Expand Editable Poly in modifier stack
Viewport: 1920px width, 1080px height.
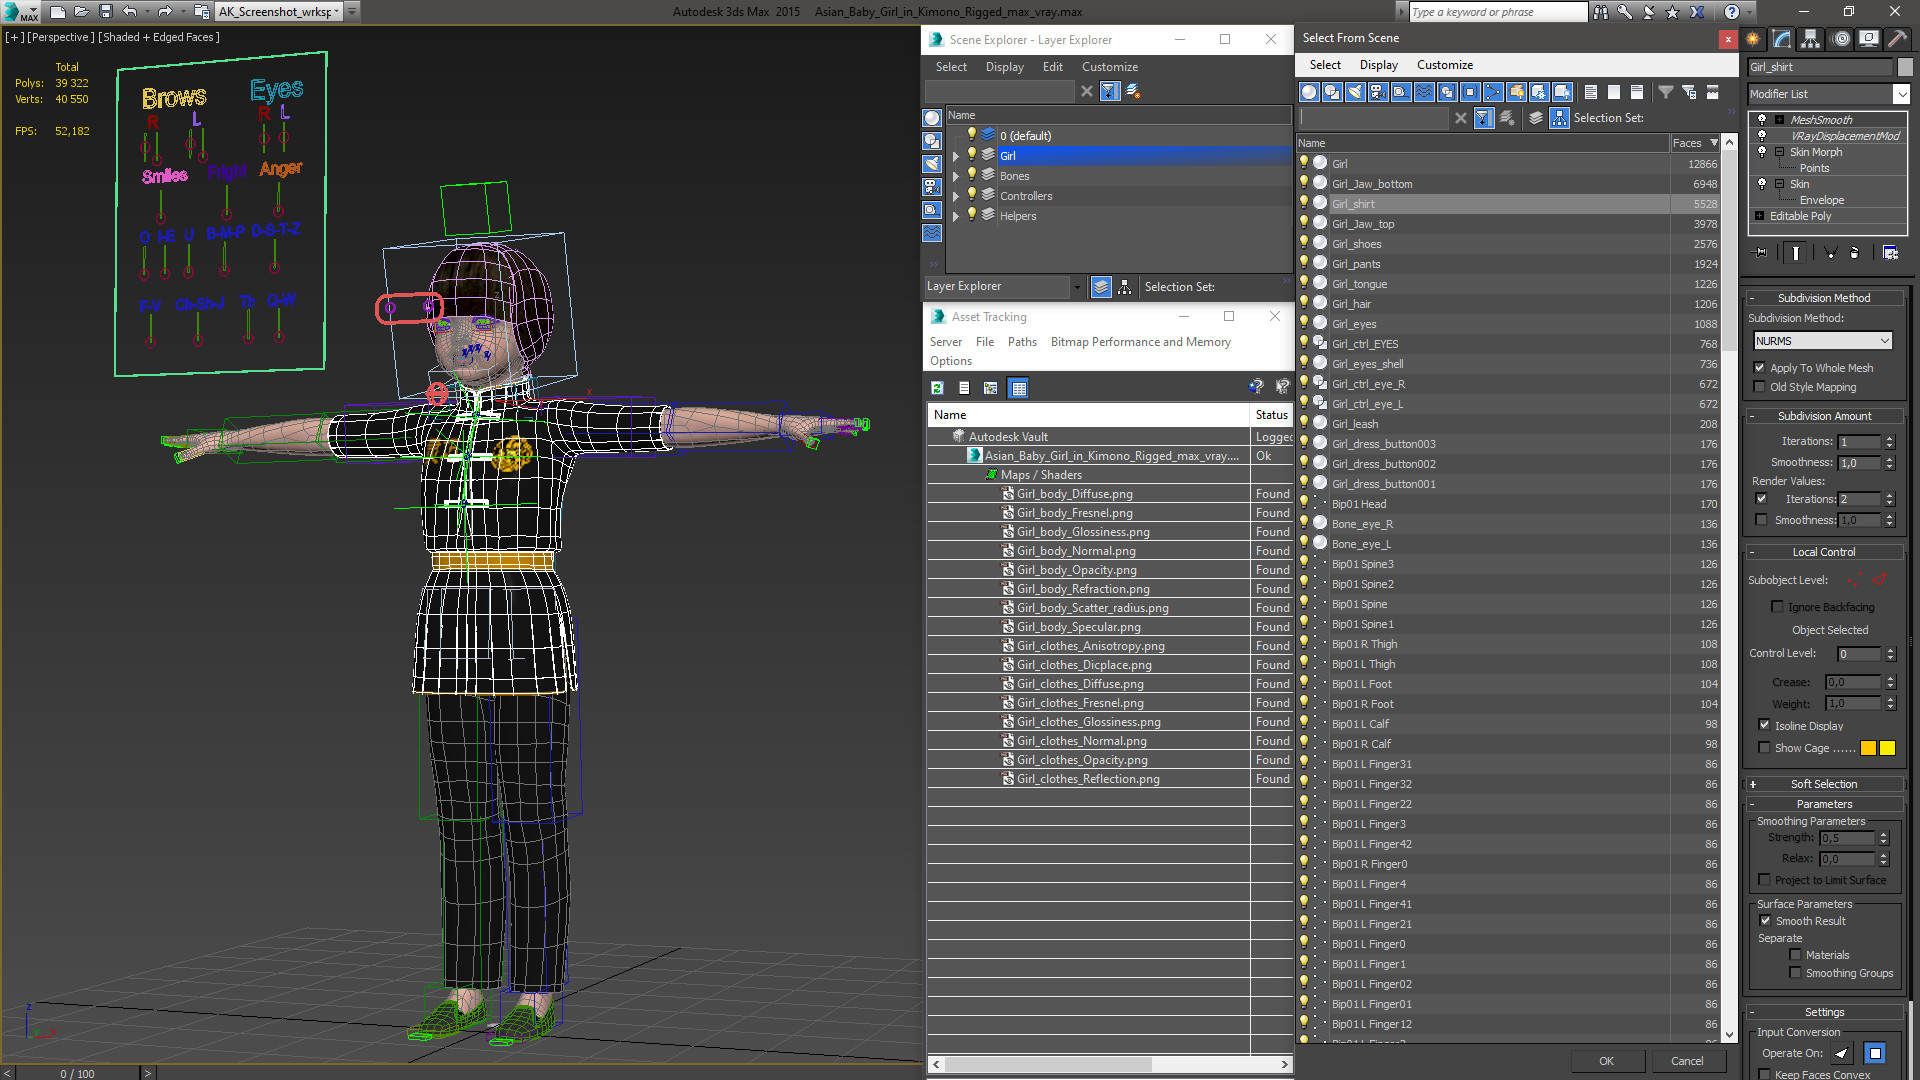pyautogui.click(x=1760, y=216)
